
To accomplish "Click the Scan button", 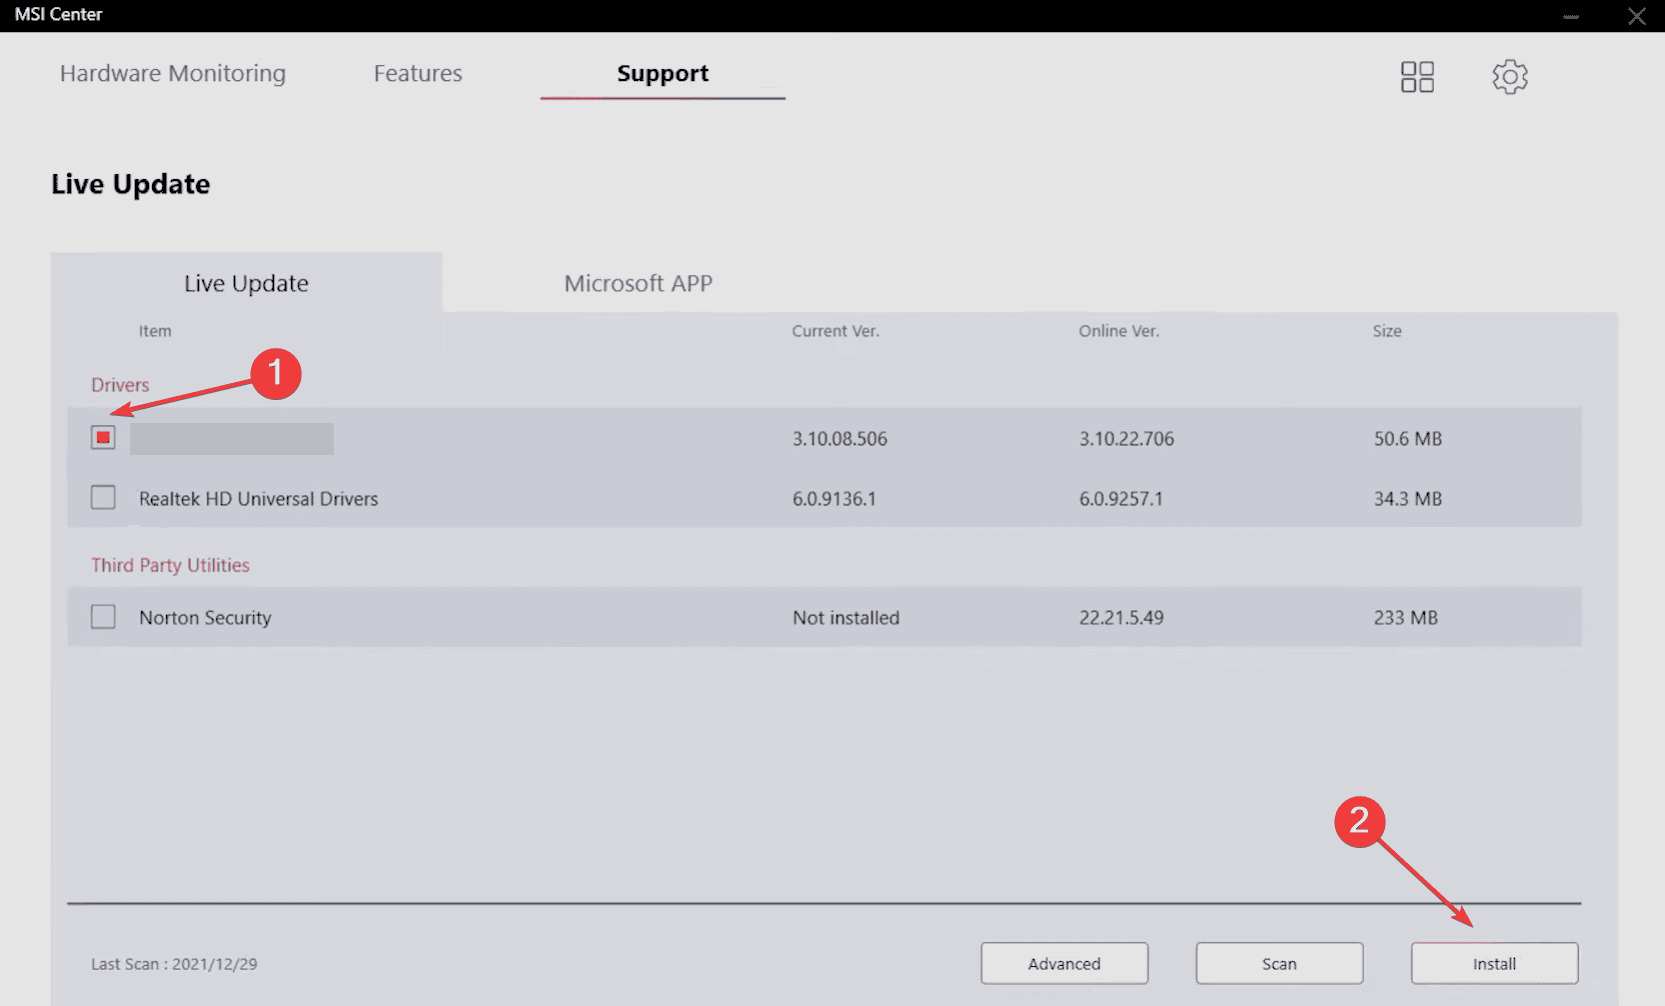I will point(1279,963).
